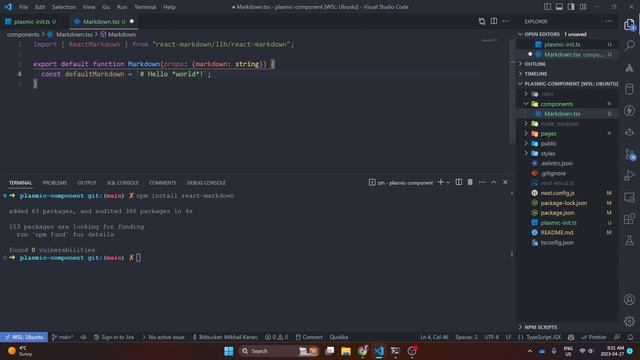The width and height of the screenshot is (640, 360).
Task: Kill terminal with trash icon
Action: 470,182
